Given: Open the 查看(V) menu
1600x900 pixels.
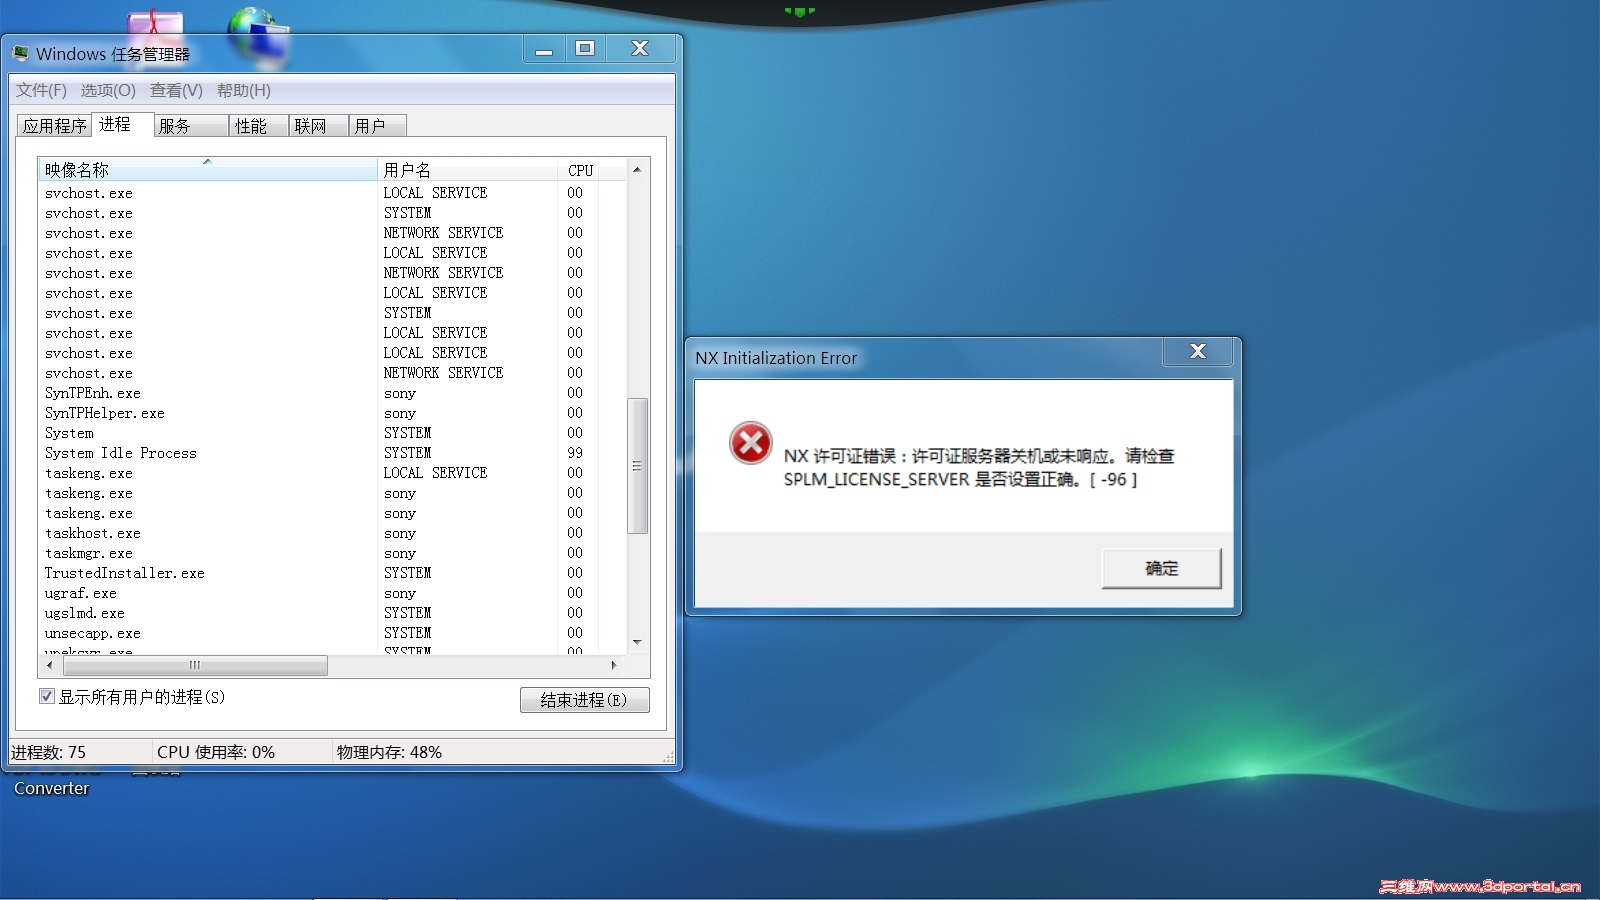Looking at the screenshot, I should tap(176, 90).
